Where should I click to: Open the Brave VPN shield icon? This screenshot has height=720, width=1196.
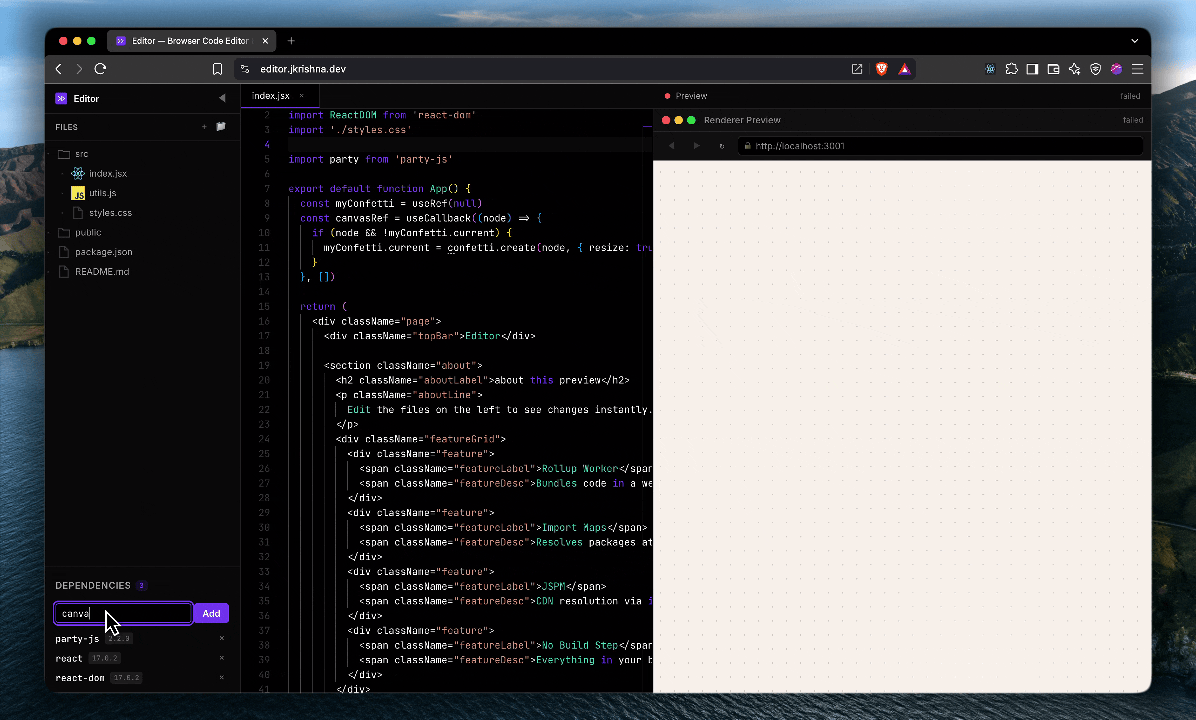(x=1095, y=69)
